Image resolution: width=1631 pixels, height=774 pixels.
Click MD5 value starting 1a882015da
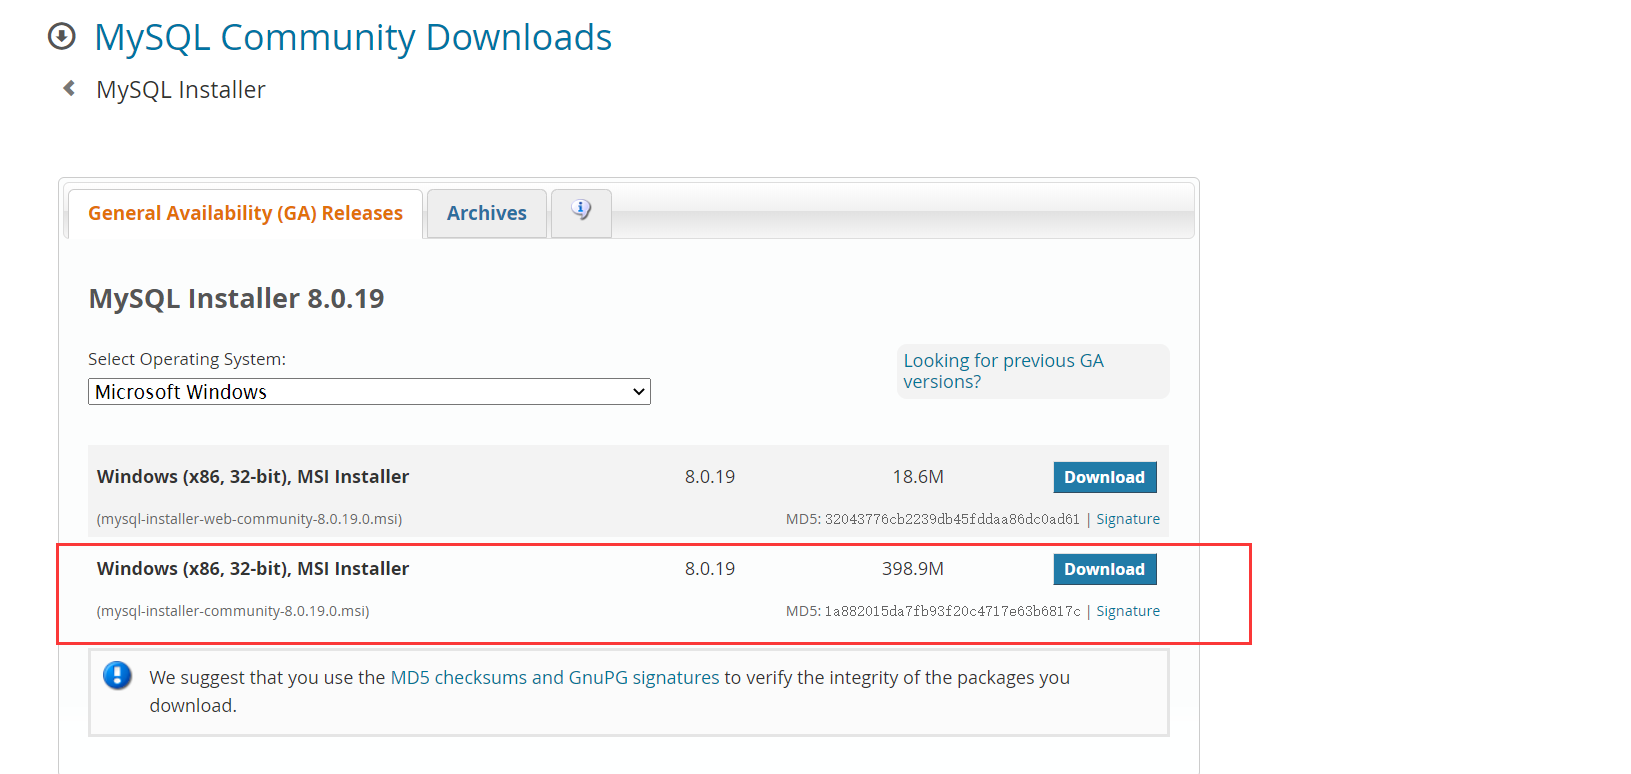[952, 611]
